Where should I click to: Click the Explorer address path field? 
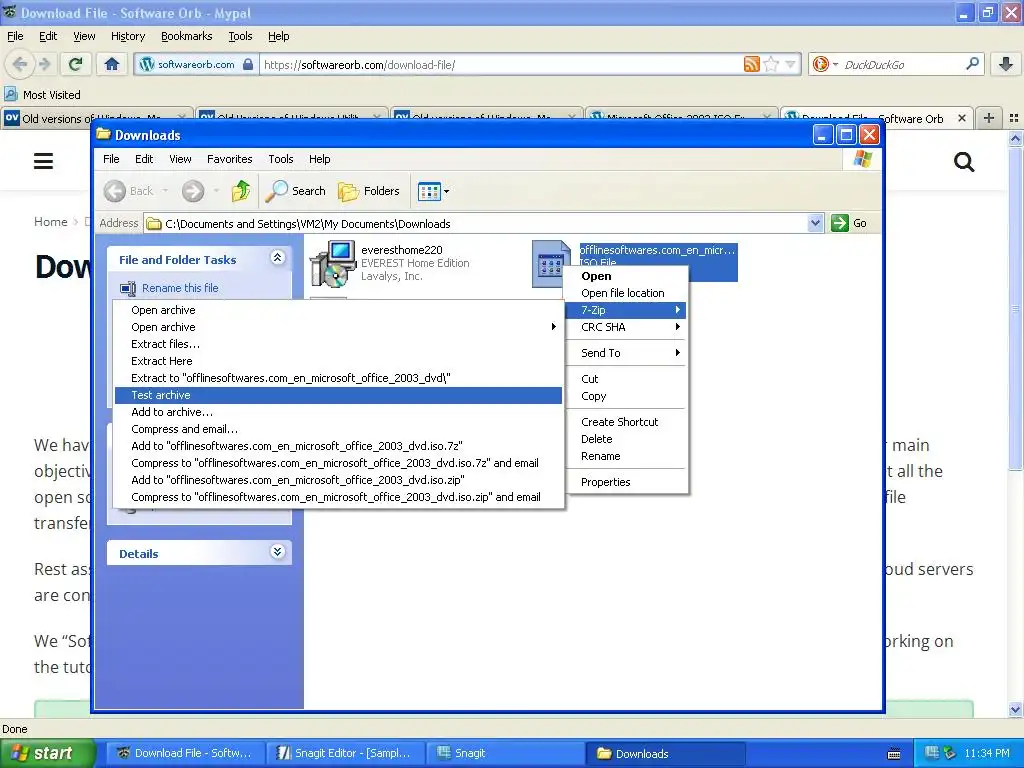(477, 223)
